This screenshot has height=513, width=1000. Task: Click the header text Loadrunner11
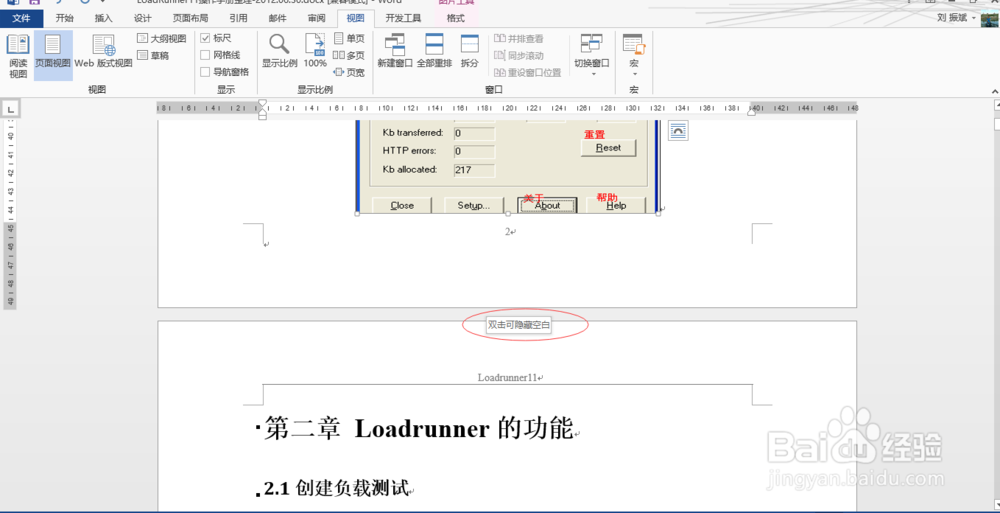[508, 378]
